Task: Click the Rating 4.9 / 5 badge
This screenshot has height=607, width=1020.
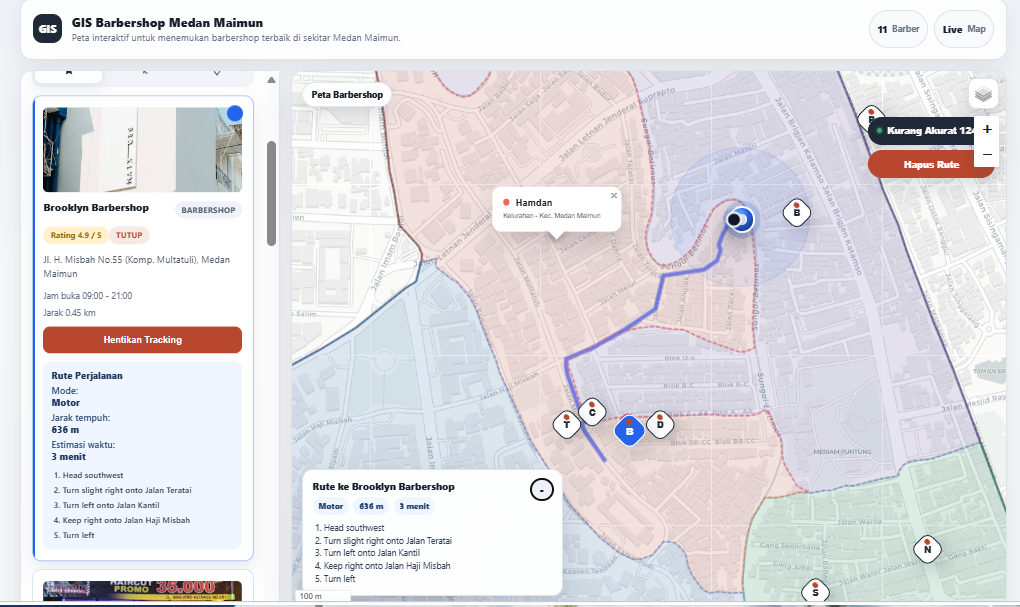Action: coord(76,235)
